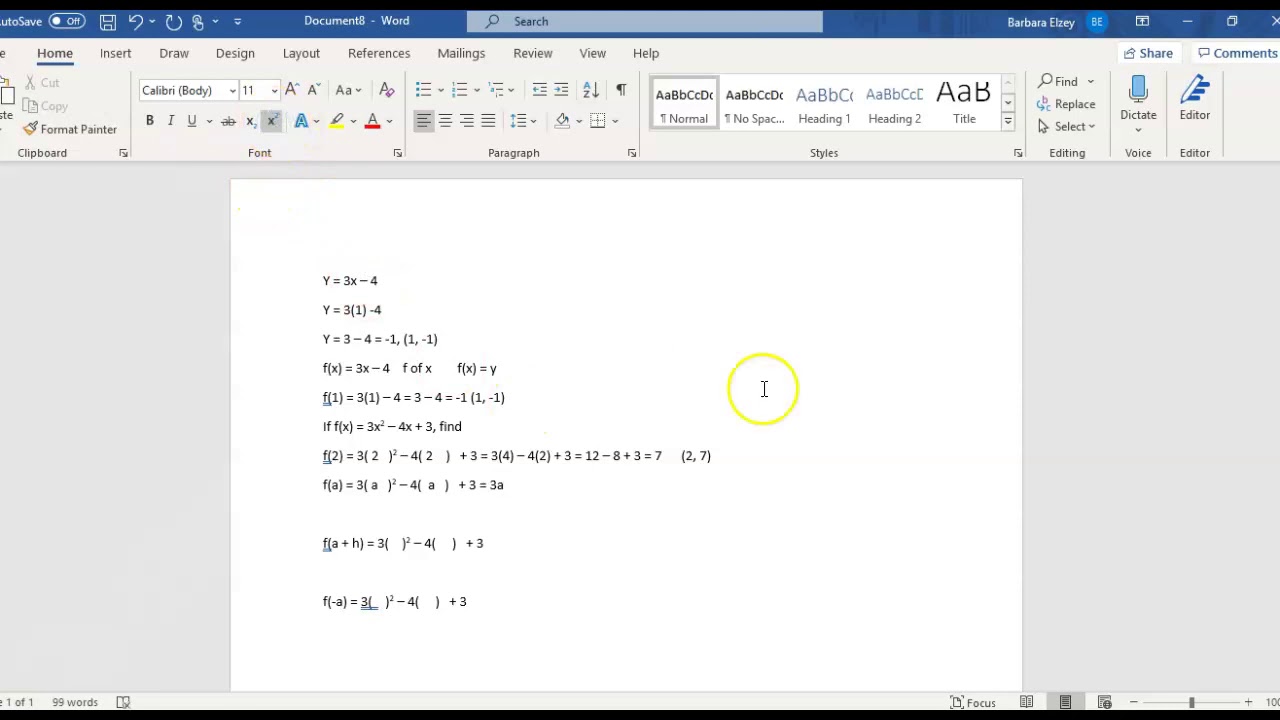Image resolution: width=1280 pixels, height=720 pixels.
Task: Open the Paragraph dialog launcher
Action: [x=632, y=153]
